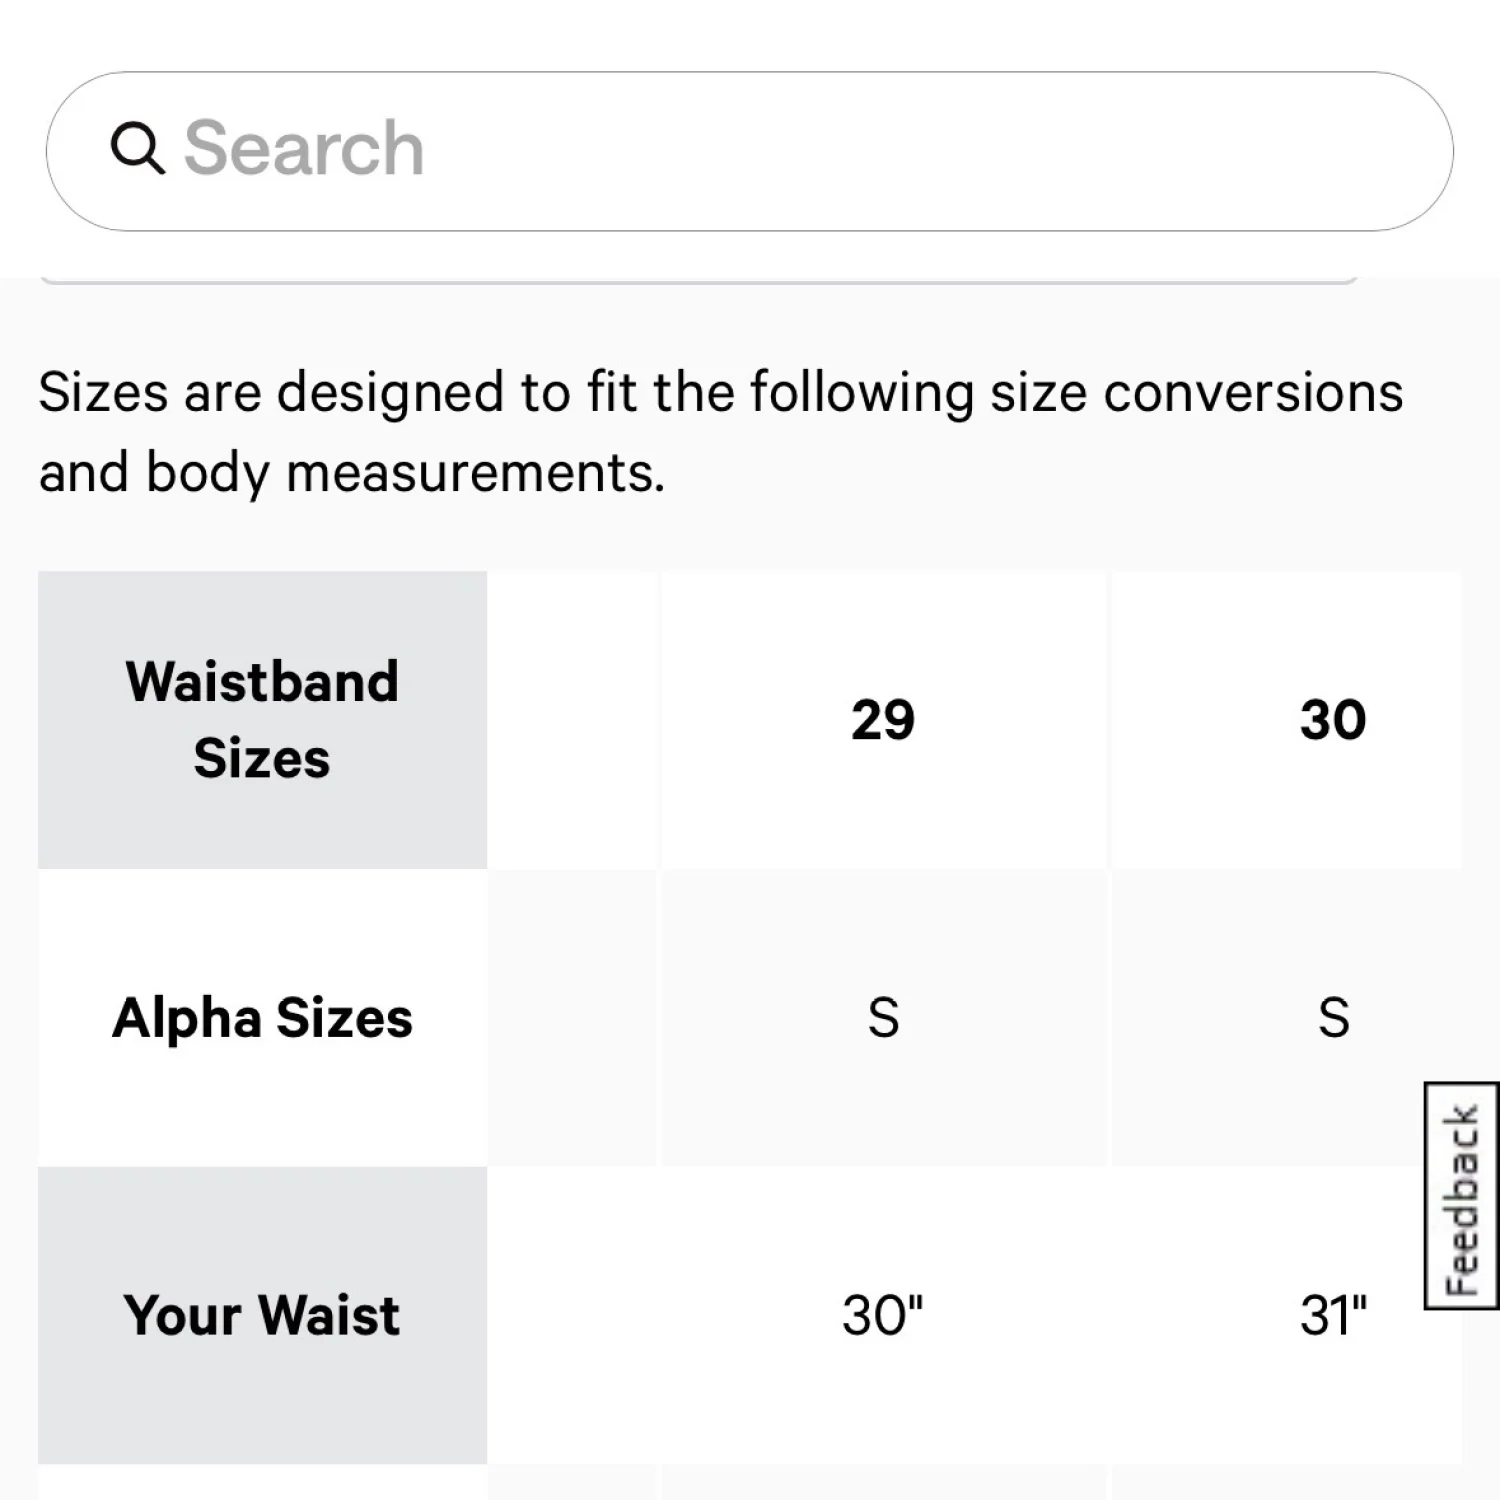Select the 31" waist measurement cell

(1332, 1314)
